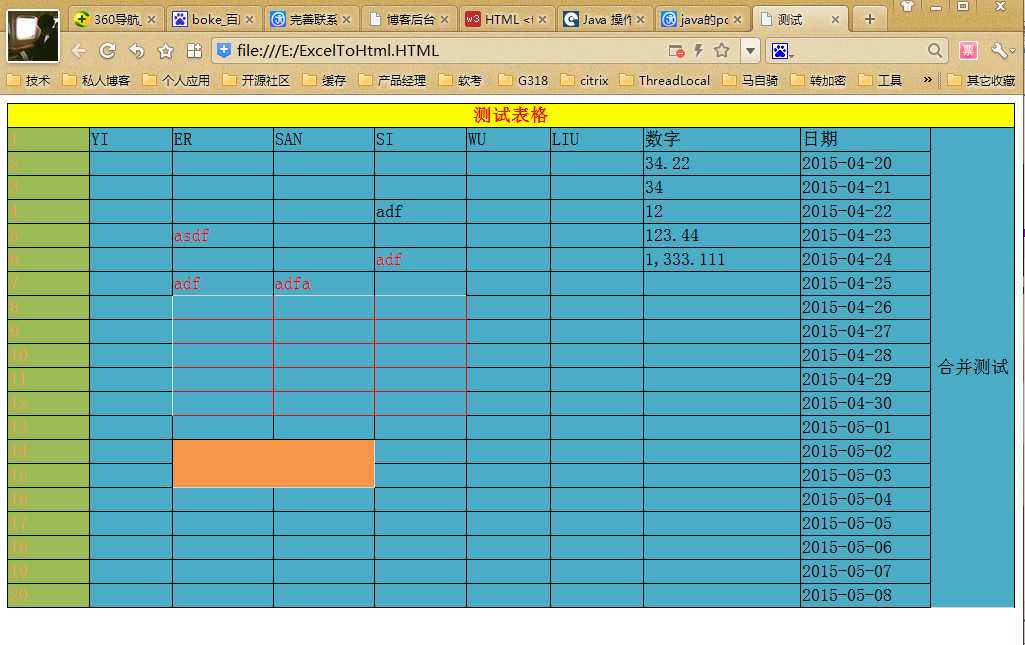The height and width of the screenshot is (645, 1025).
Task: Click the cell containing 34.22
Action: (x=722, y=163)
